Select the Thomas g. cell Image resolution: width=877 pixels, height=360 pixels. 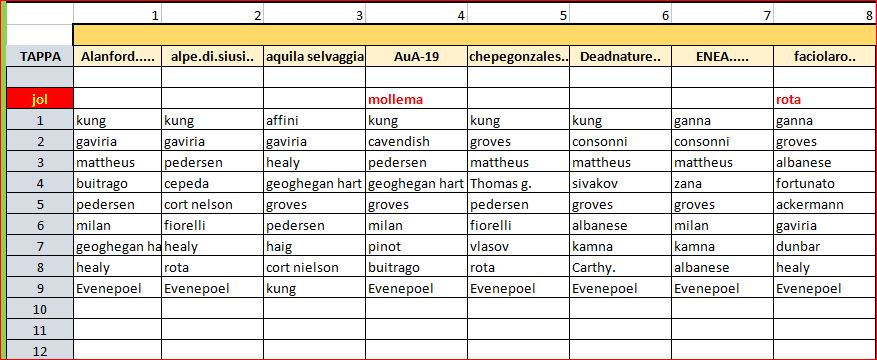[518, 183]
